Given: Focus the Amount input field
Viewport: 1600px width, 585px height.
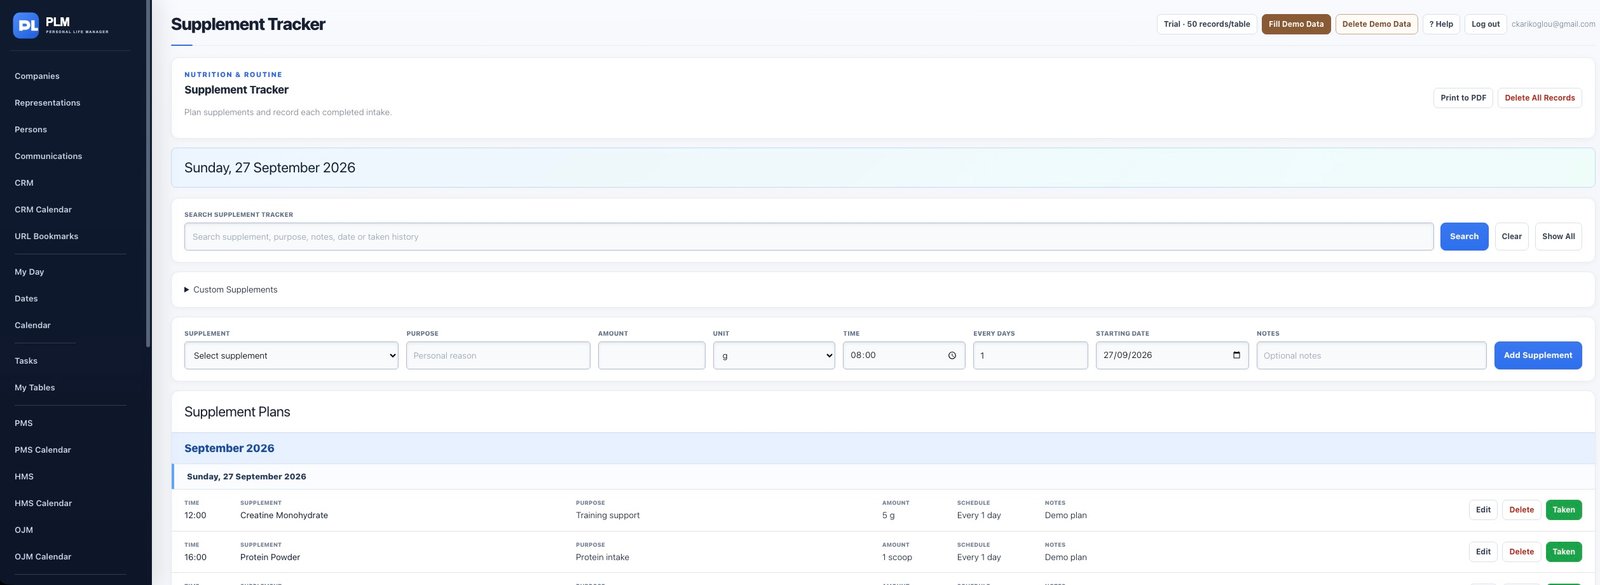Looking at the screenshot, I should (652, 356).
